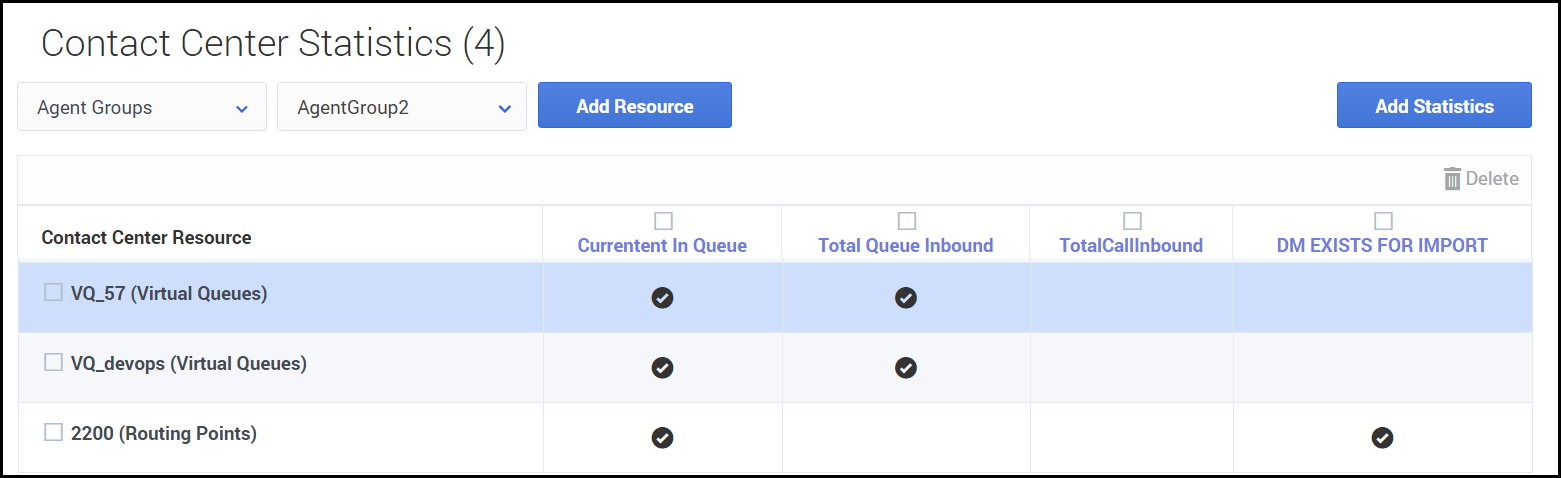Click the Delete trash icon
This screenshot has width=1561, height=478.
(x=1452, y=179)
